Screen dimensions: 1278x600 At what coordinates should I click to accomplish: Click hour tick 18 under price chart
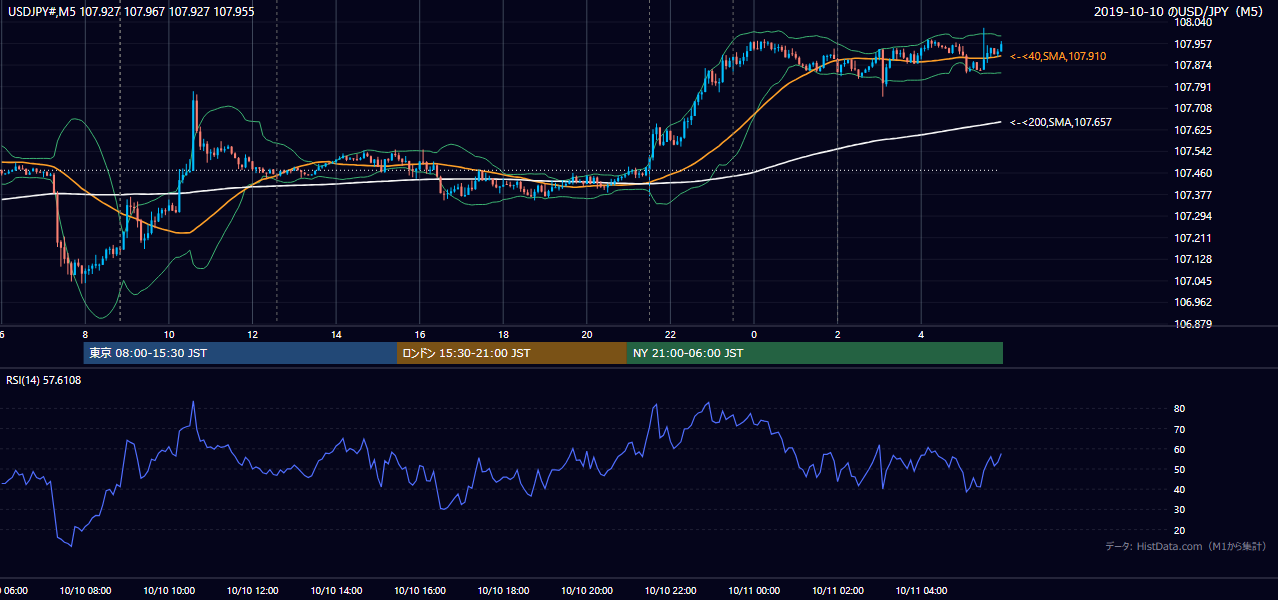pos(504,334)
